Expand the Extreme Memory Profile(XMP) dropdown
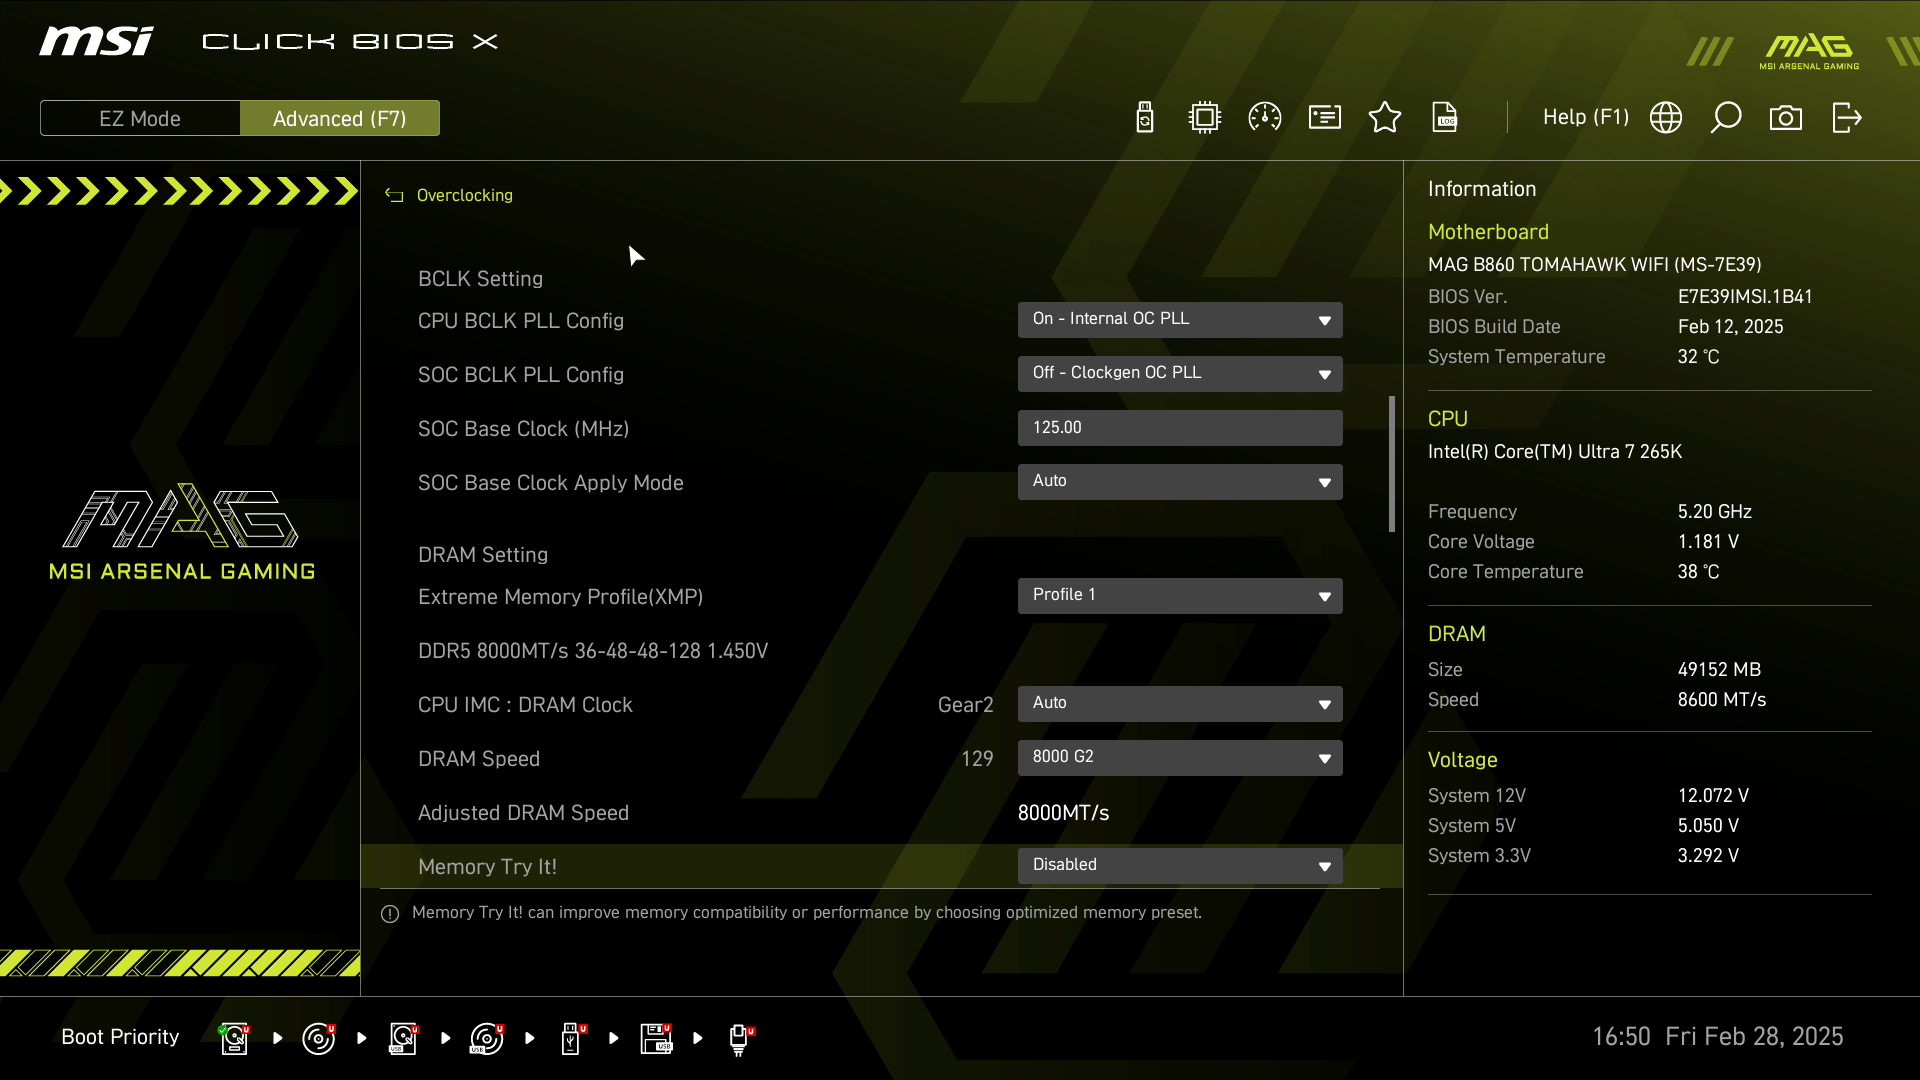Screen dimensions: 1920x1080 pyautogui.click(x=1180, y=596)
